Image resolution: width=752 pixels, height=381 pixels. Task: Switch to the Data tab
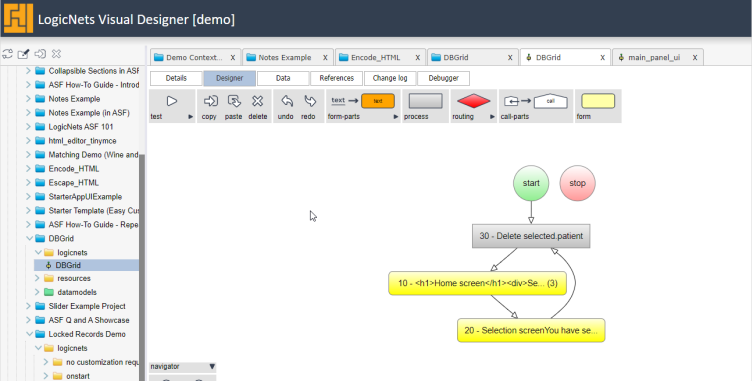[283, 78]
